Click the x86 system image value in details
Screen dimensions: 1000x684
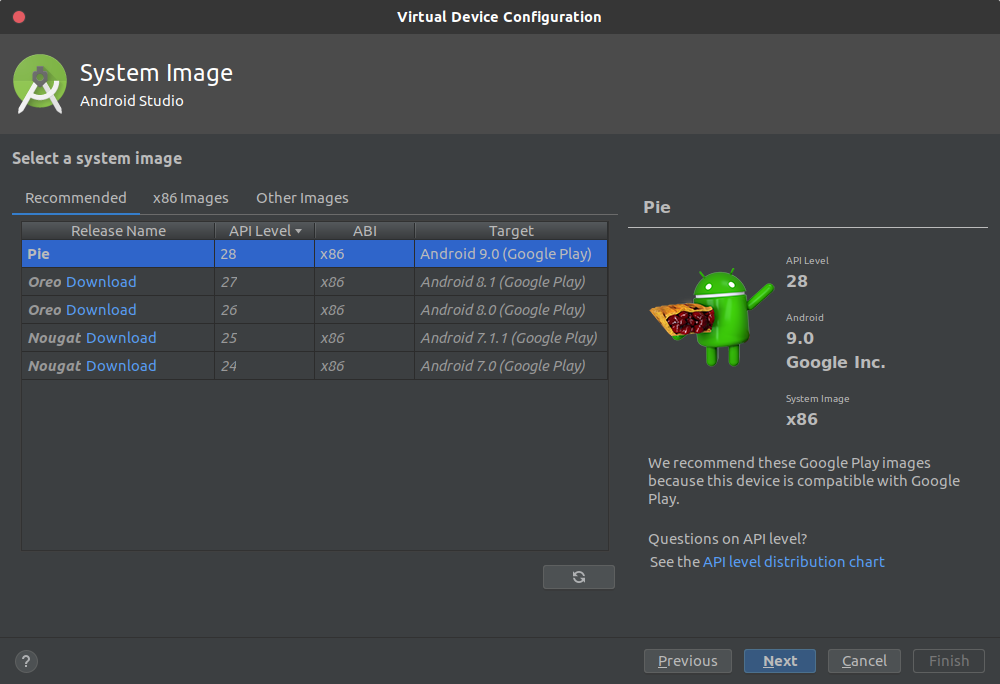[802, 419]
